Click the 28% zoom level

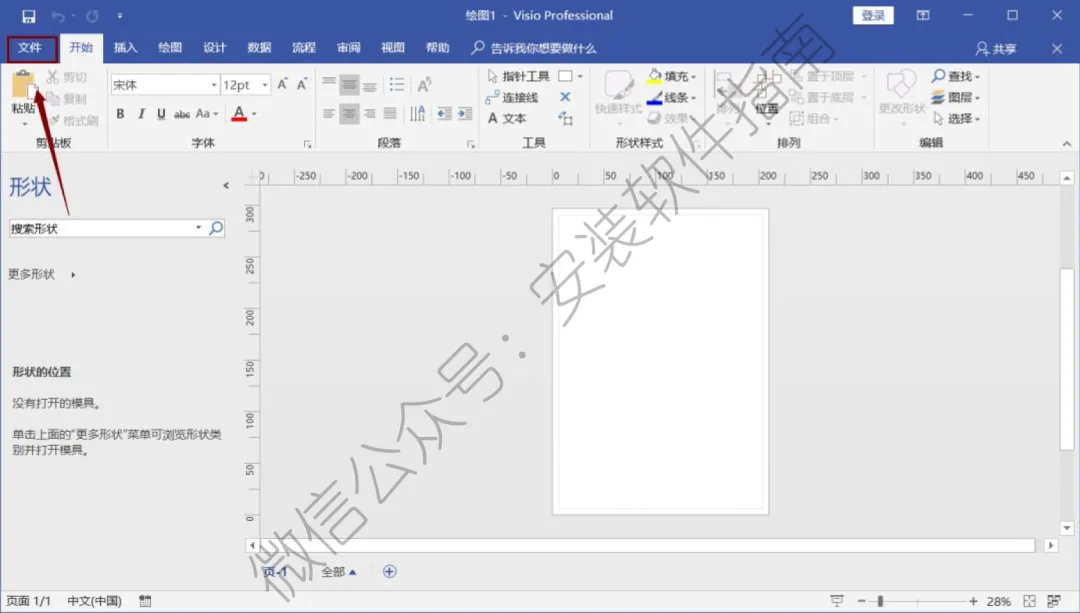[999, 601]
